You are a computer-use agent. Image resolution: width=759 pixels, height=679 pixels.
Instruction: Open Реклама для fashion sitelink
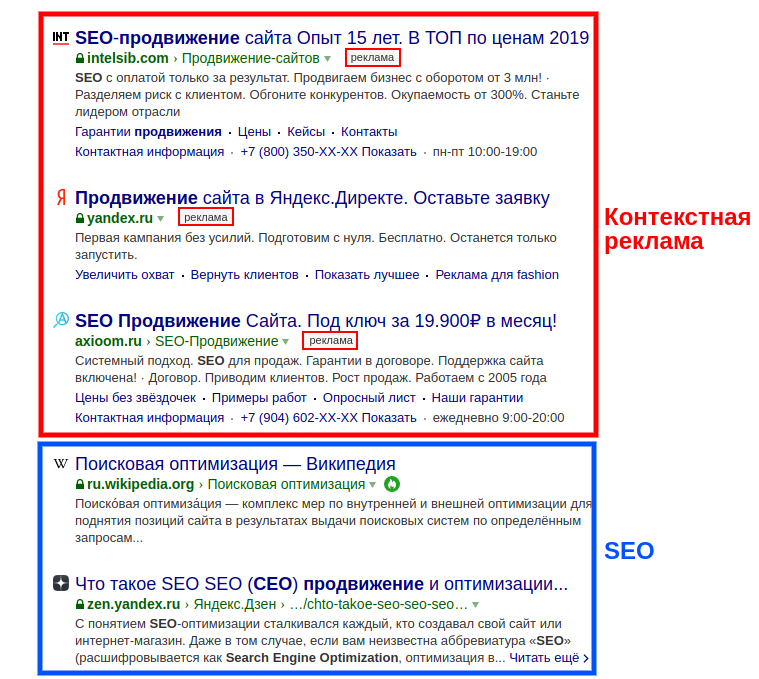tap(497, 274)
